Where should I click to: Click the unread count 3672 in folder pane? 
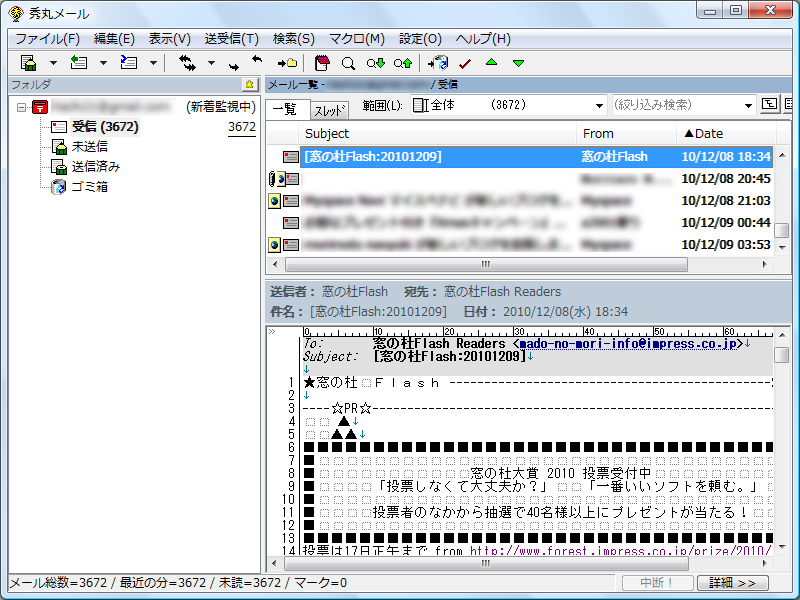pyautogui.click(x=242, y=127)
